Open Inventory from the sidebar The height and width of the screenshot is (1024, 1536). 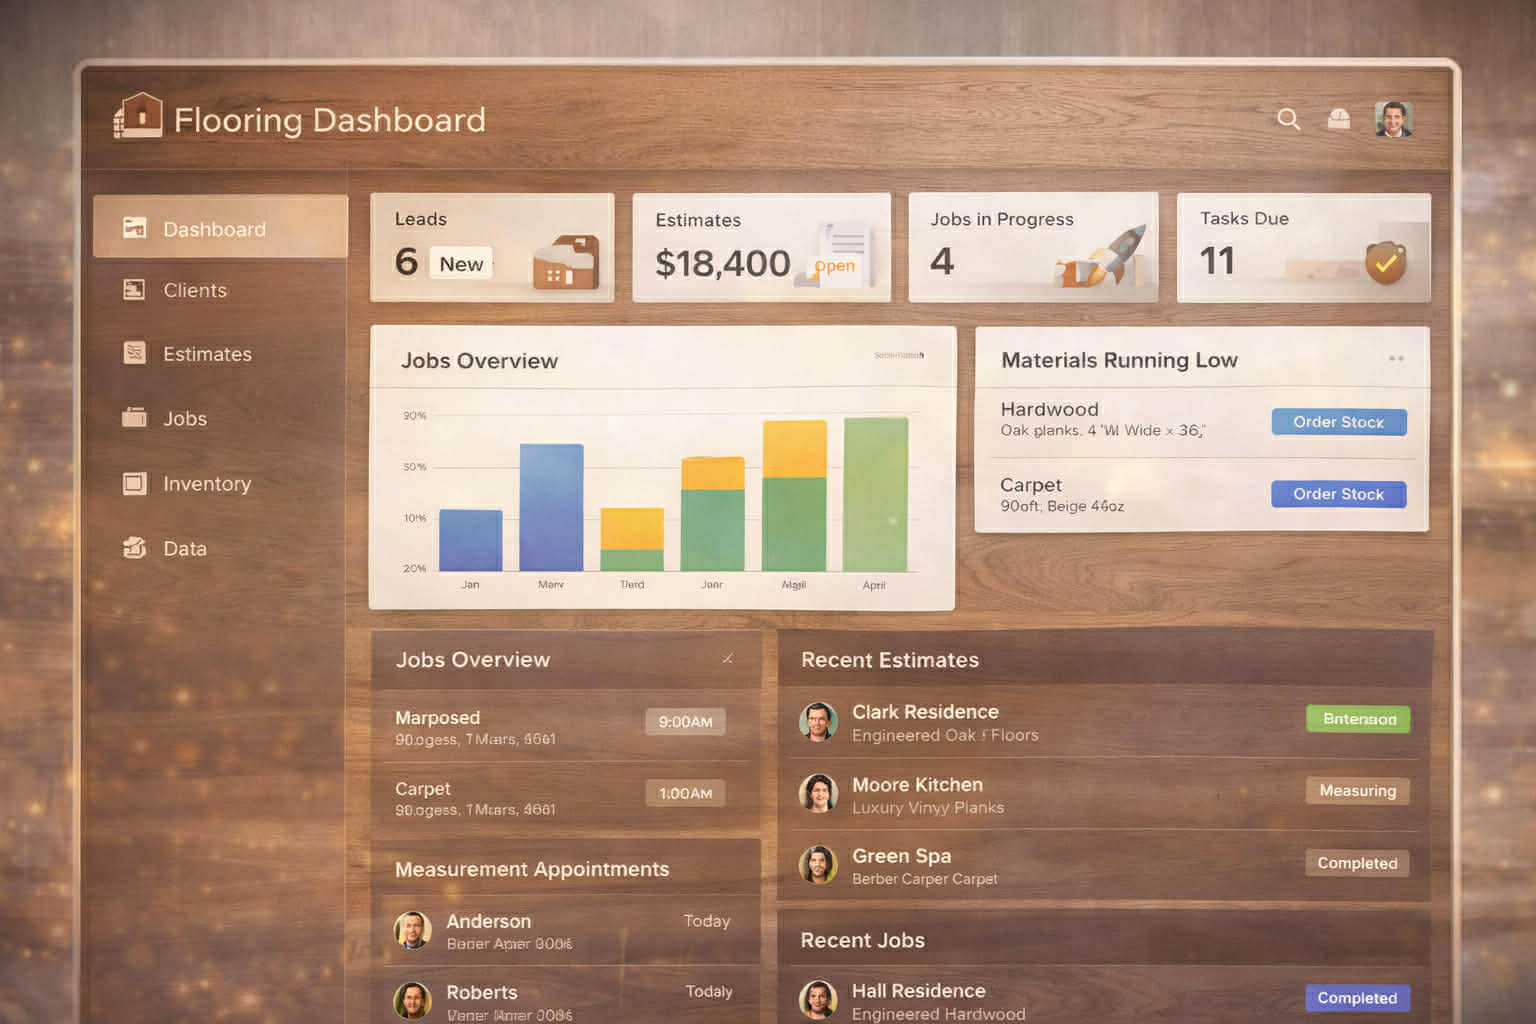[206, 484]
